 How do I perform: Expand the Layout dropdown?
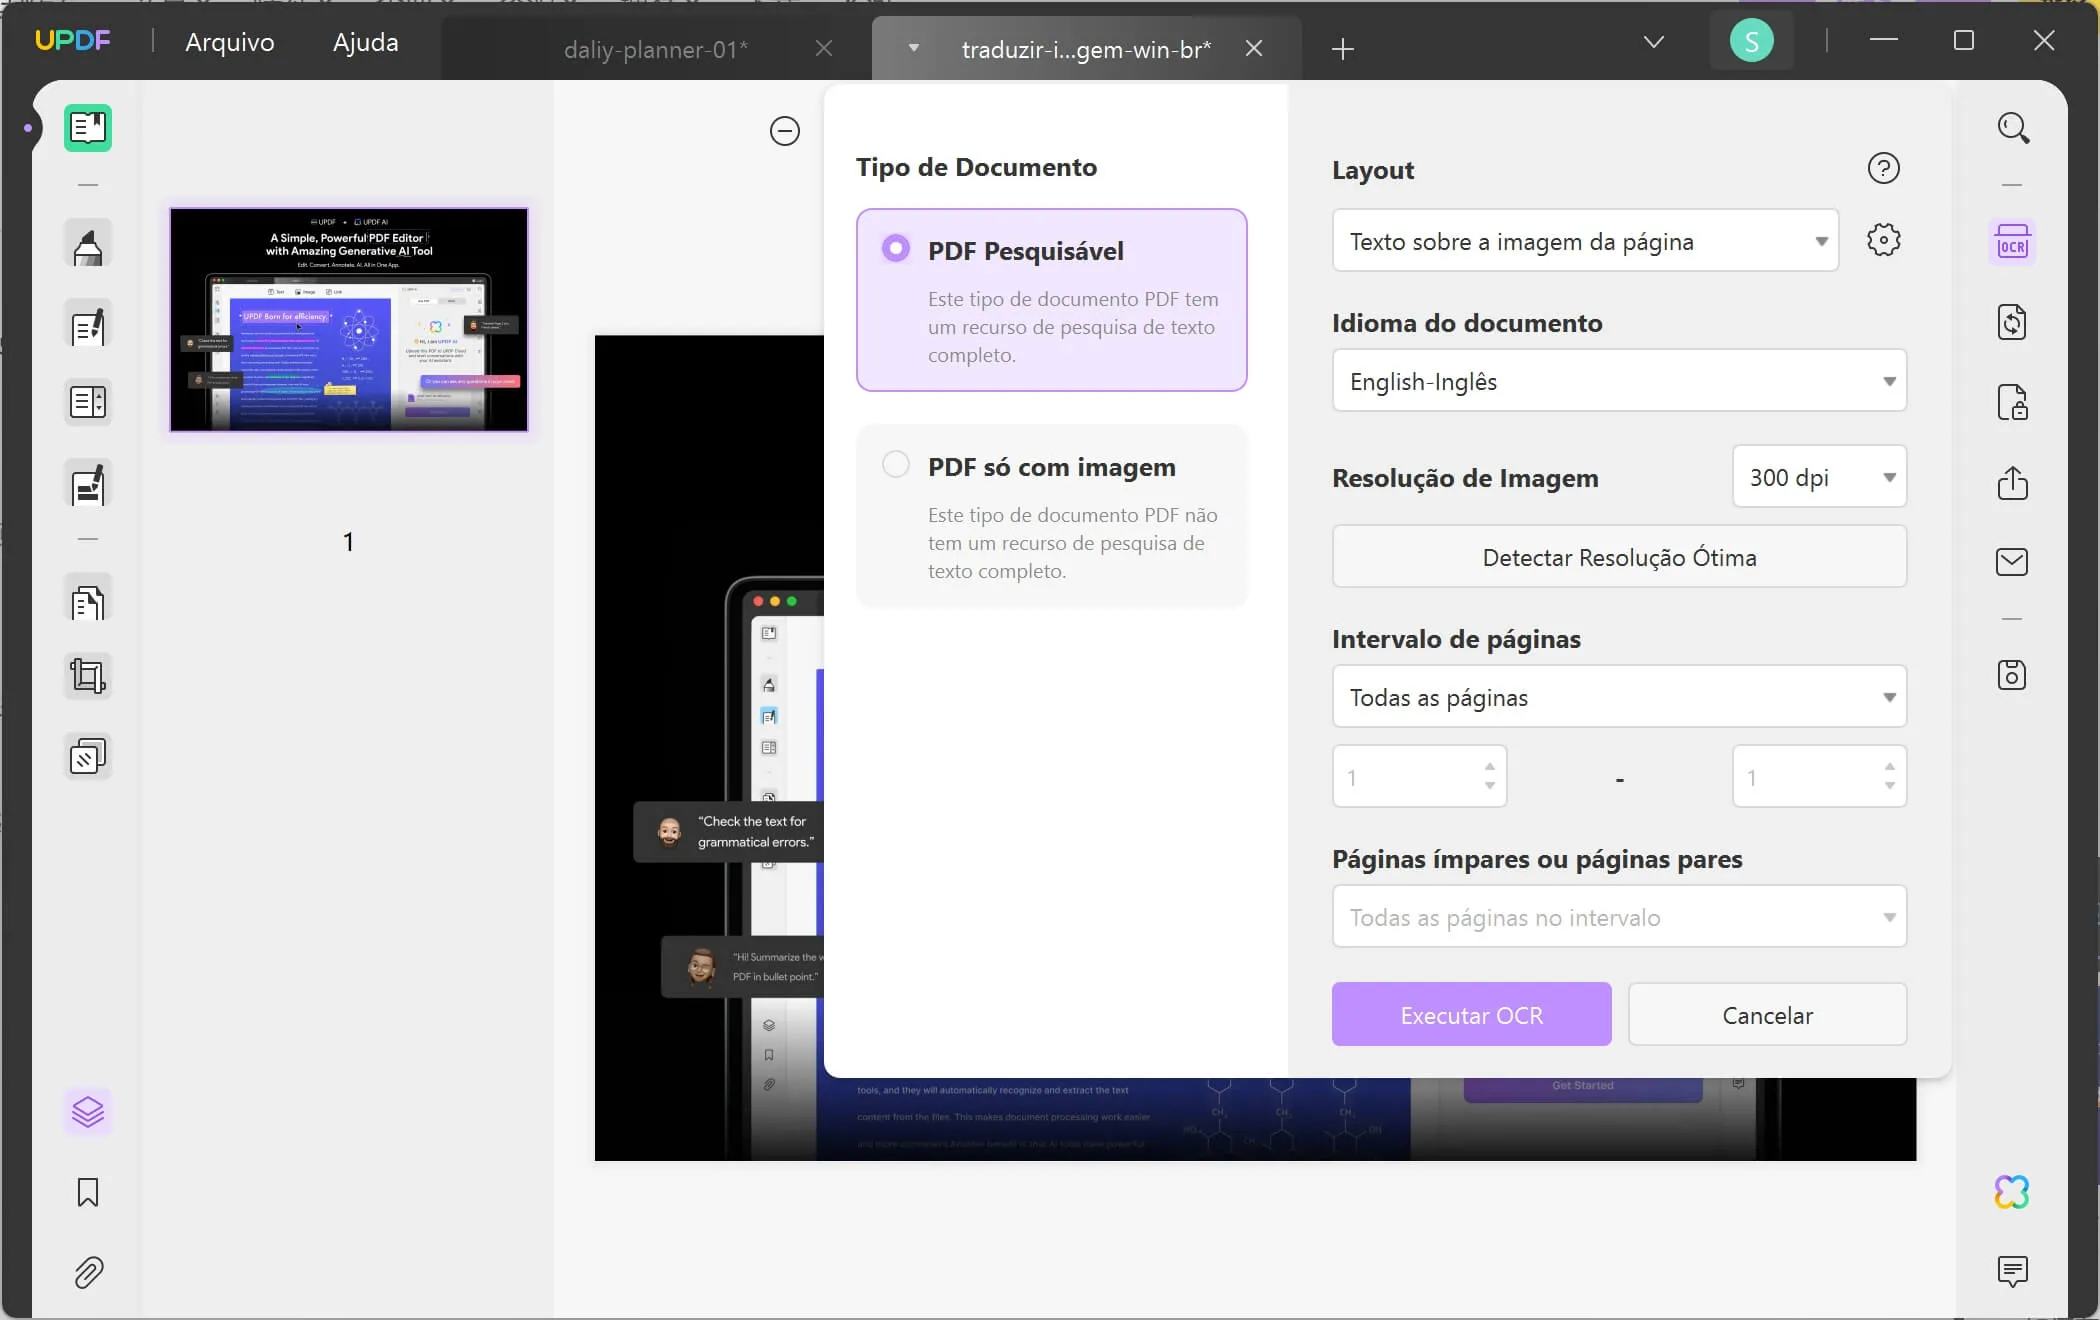pyautogui.click(x=1585, y=241)
